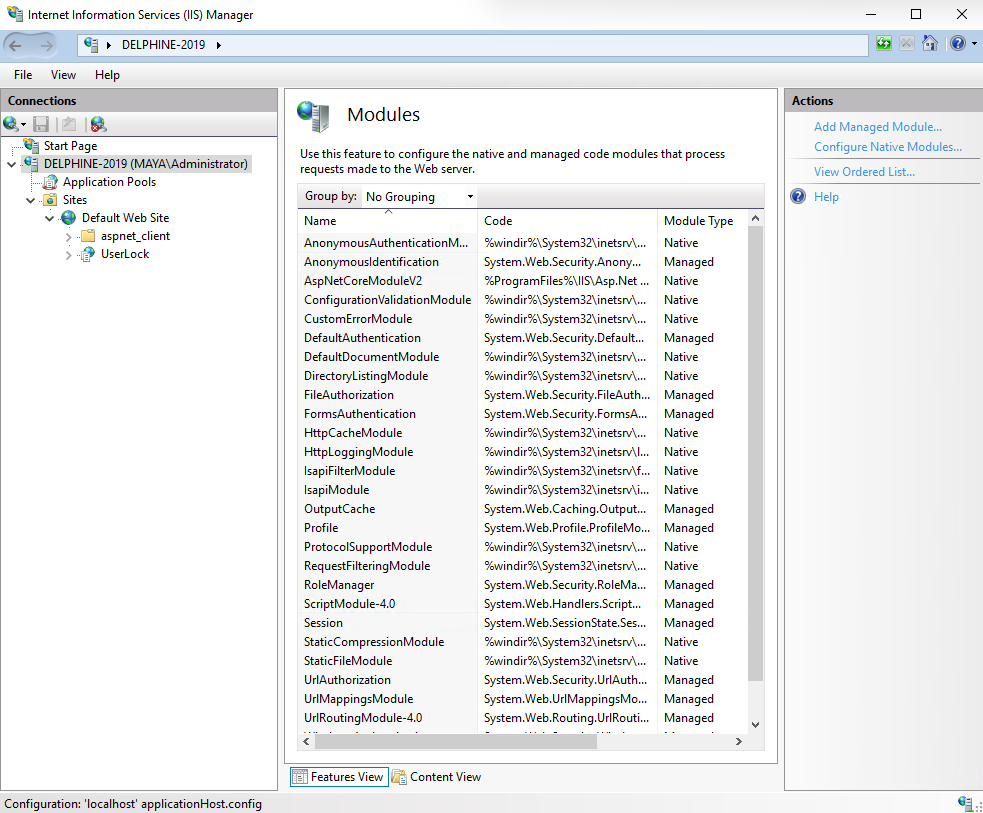Click the Delete Connection icon
This screenshot has height=813, width=983.
[98, 124]
